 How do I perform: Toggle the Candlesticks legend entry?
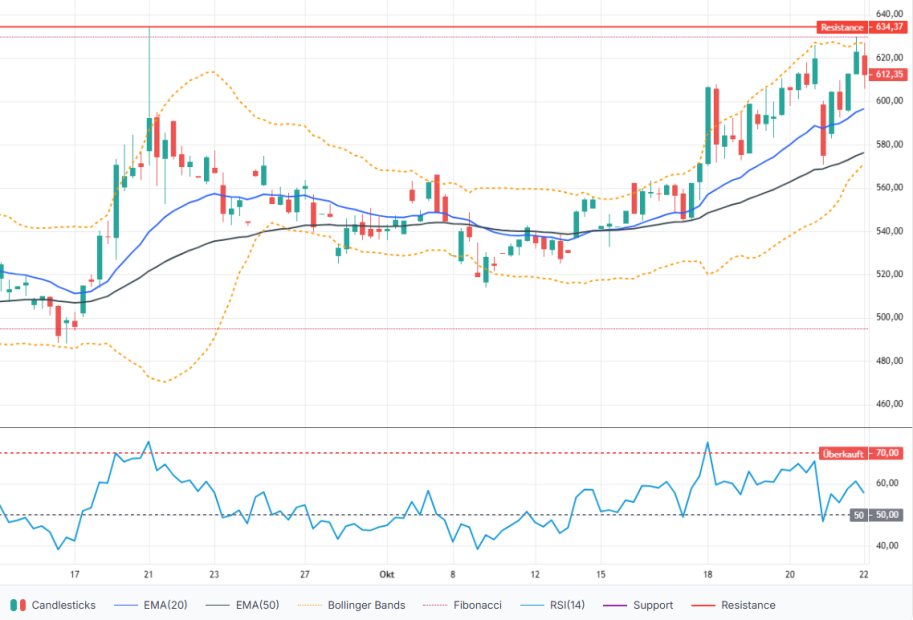click(53, 605)
